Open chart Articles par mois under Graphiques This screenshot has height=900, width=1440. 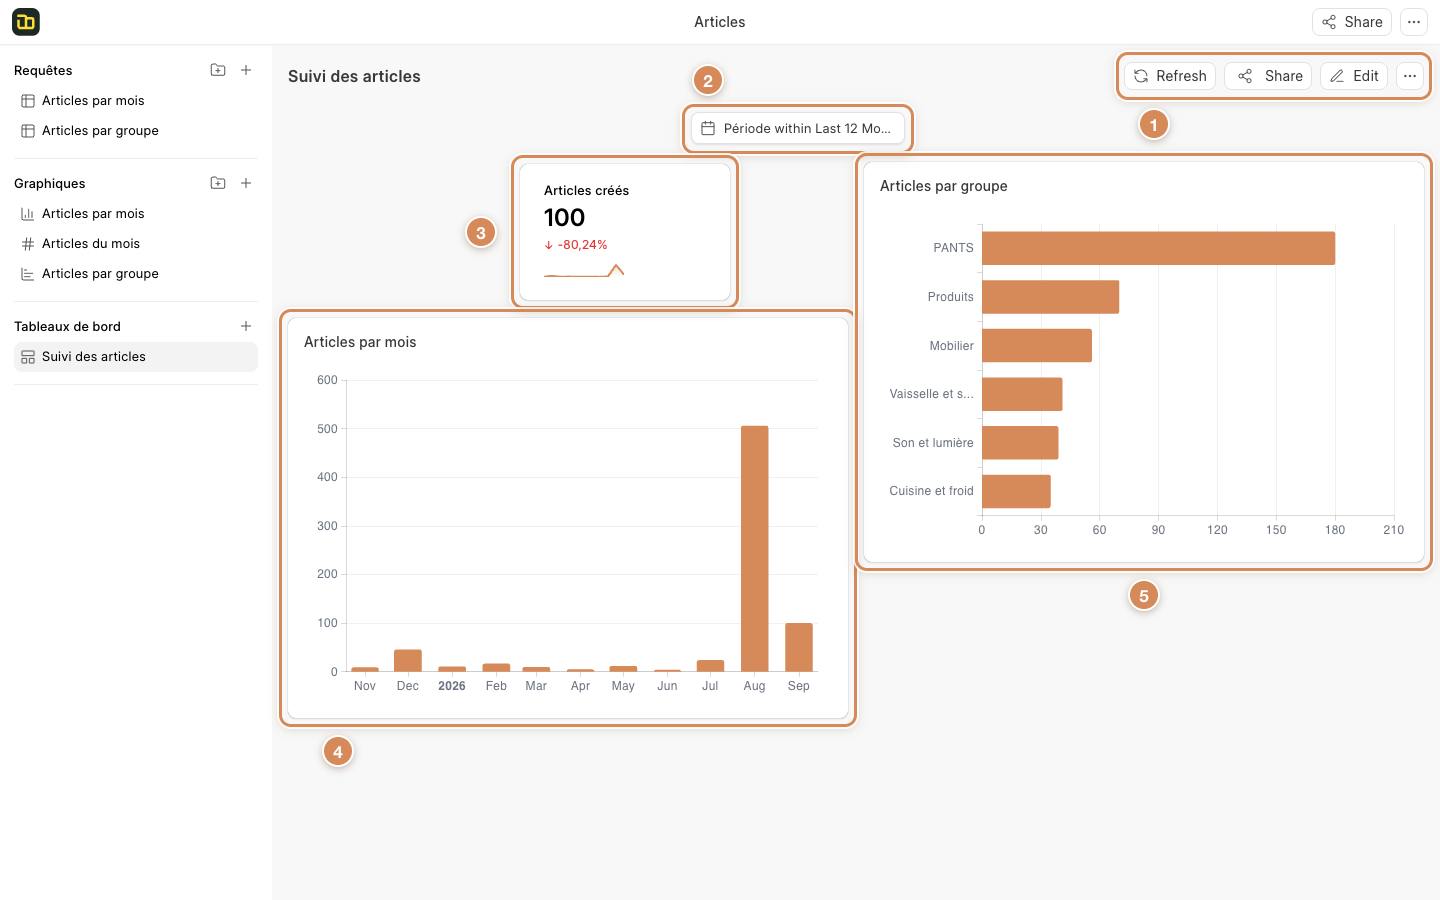click(136, 214)
